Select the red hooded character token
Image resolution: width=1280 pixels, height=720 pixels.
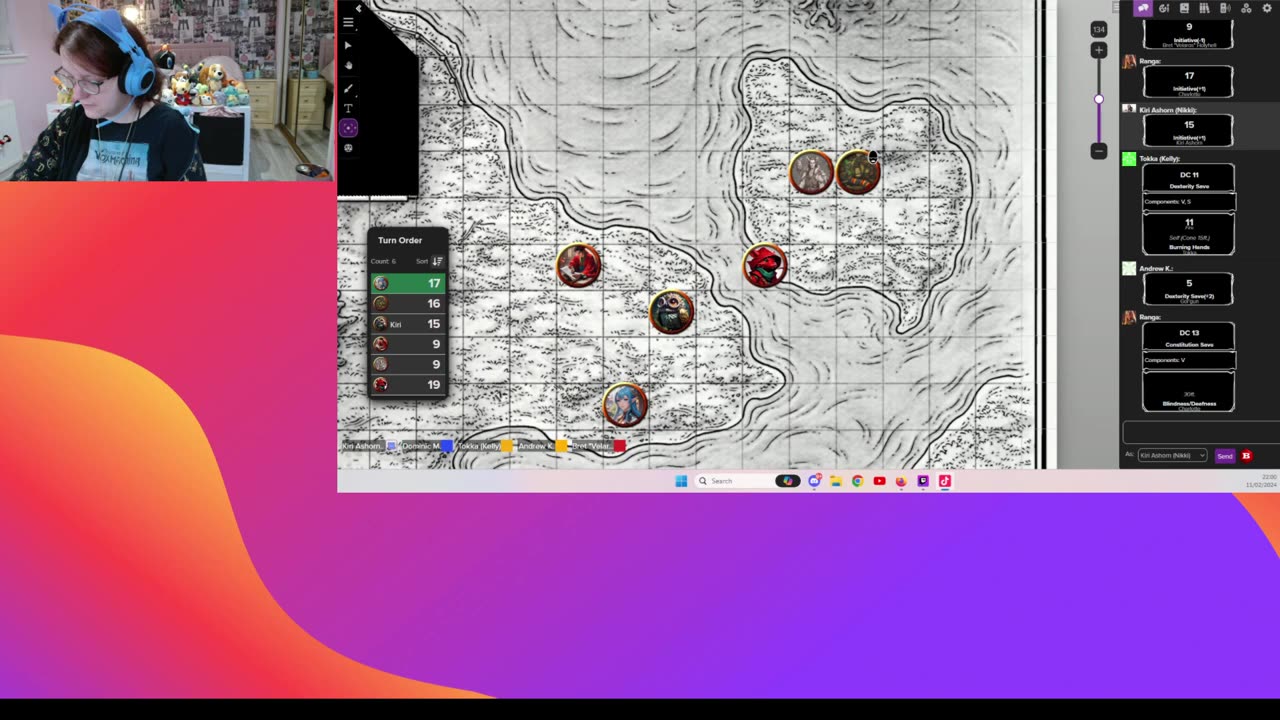765,266
